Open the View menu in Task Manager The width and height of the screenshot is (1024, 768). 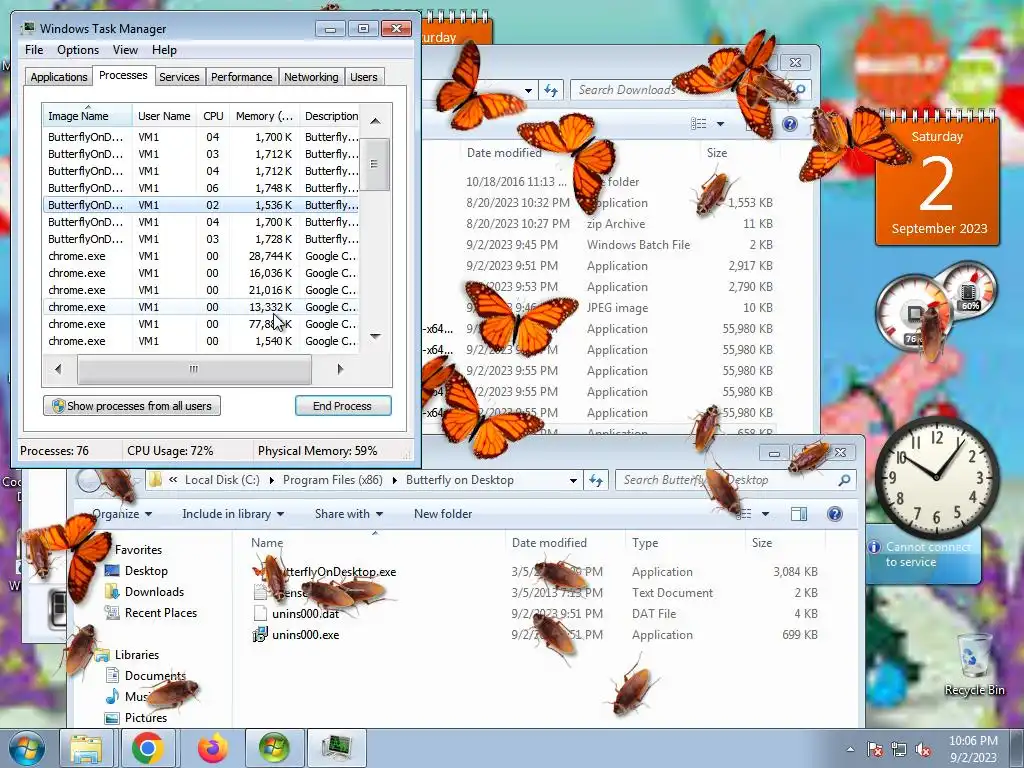click(125, 50)
